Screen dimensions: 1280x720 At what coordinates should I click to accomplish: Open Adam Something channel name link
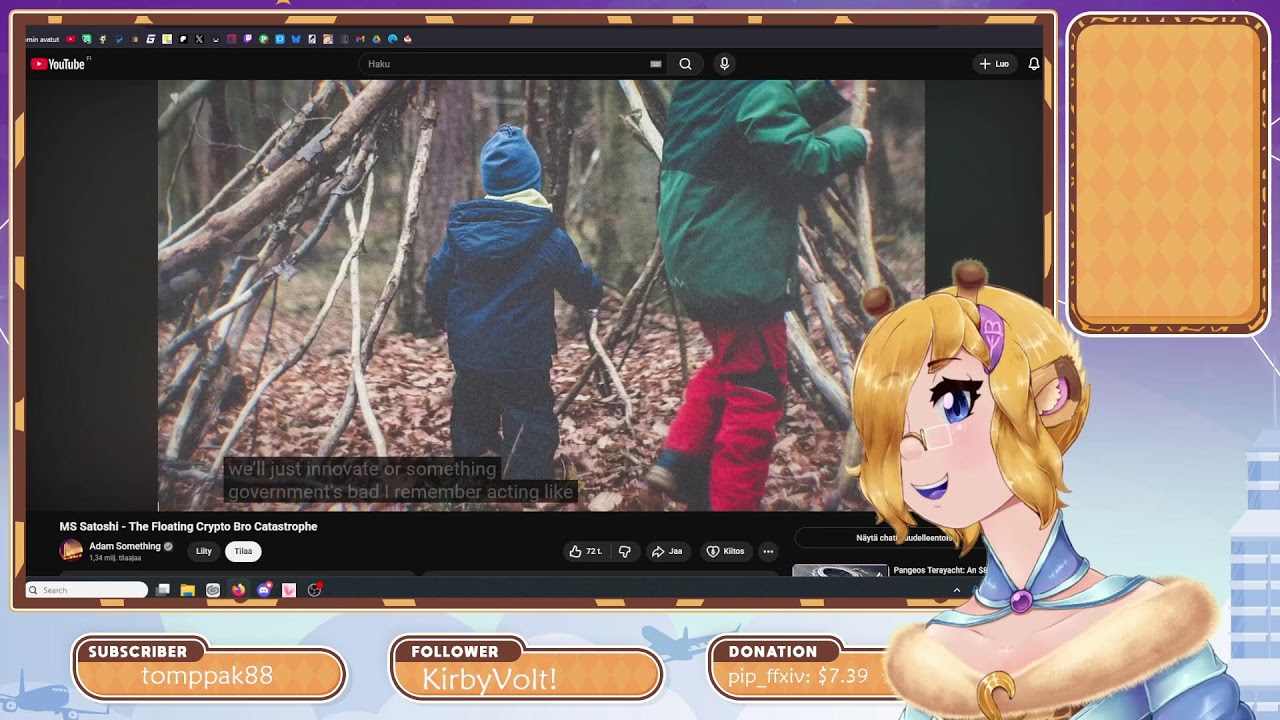(x=125, y=546)
